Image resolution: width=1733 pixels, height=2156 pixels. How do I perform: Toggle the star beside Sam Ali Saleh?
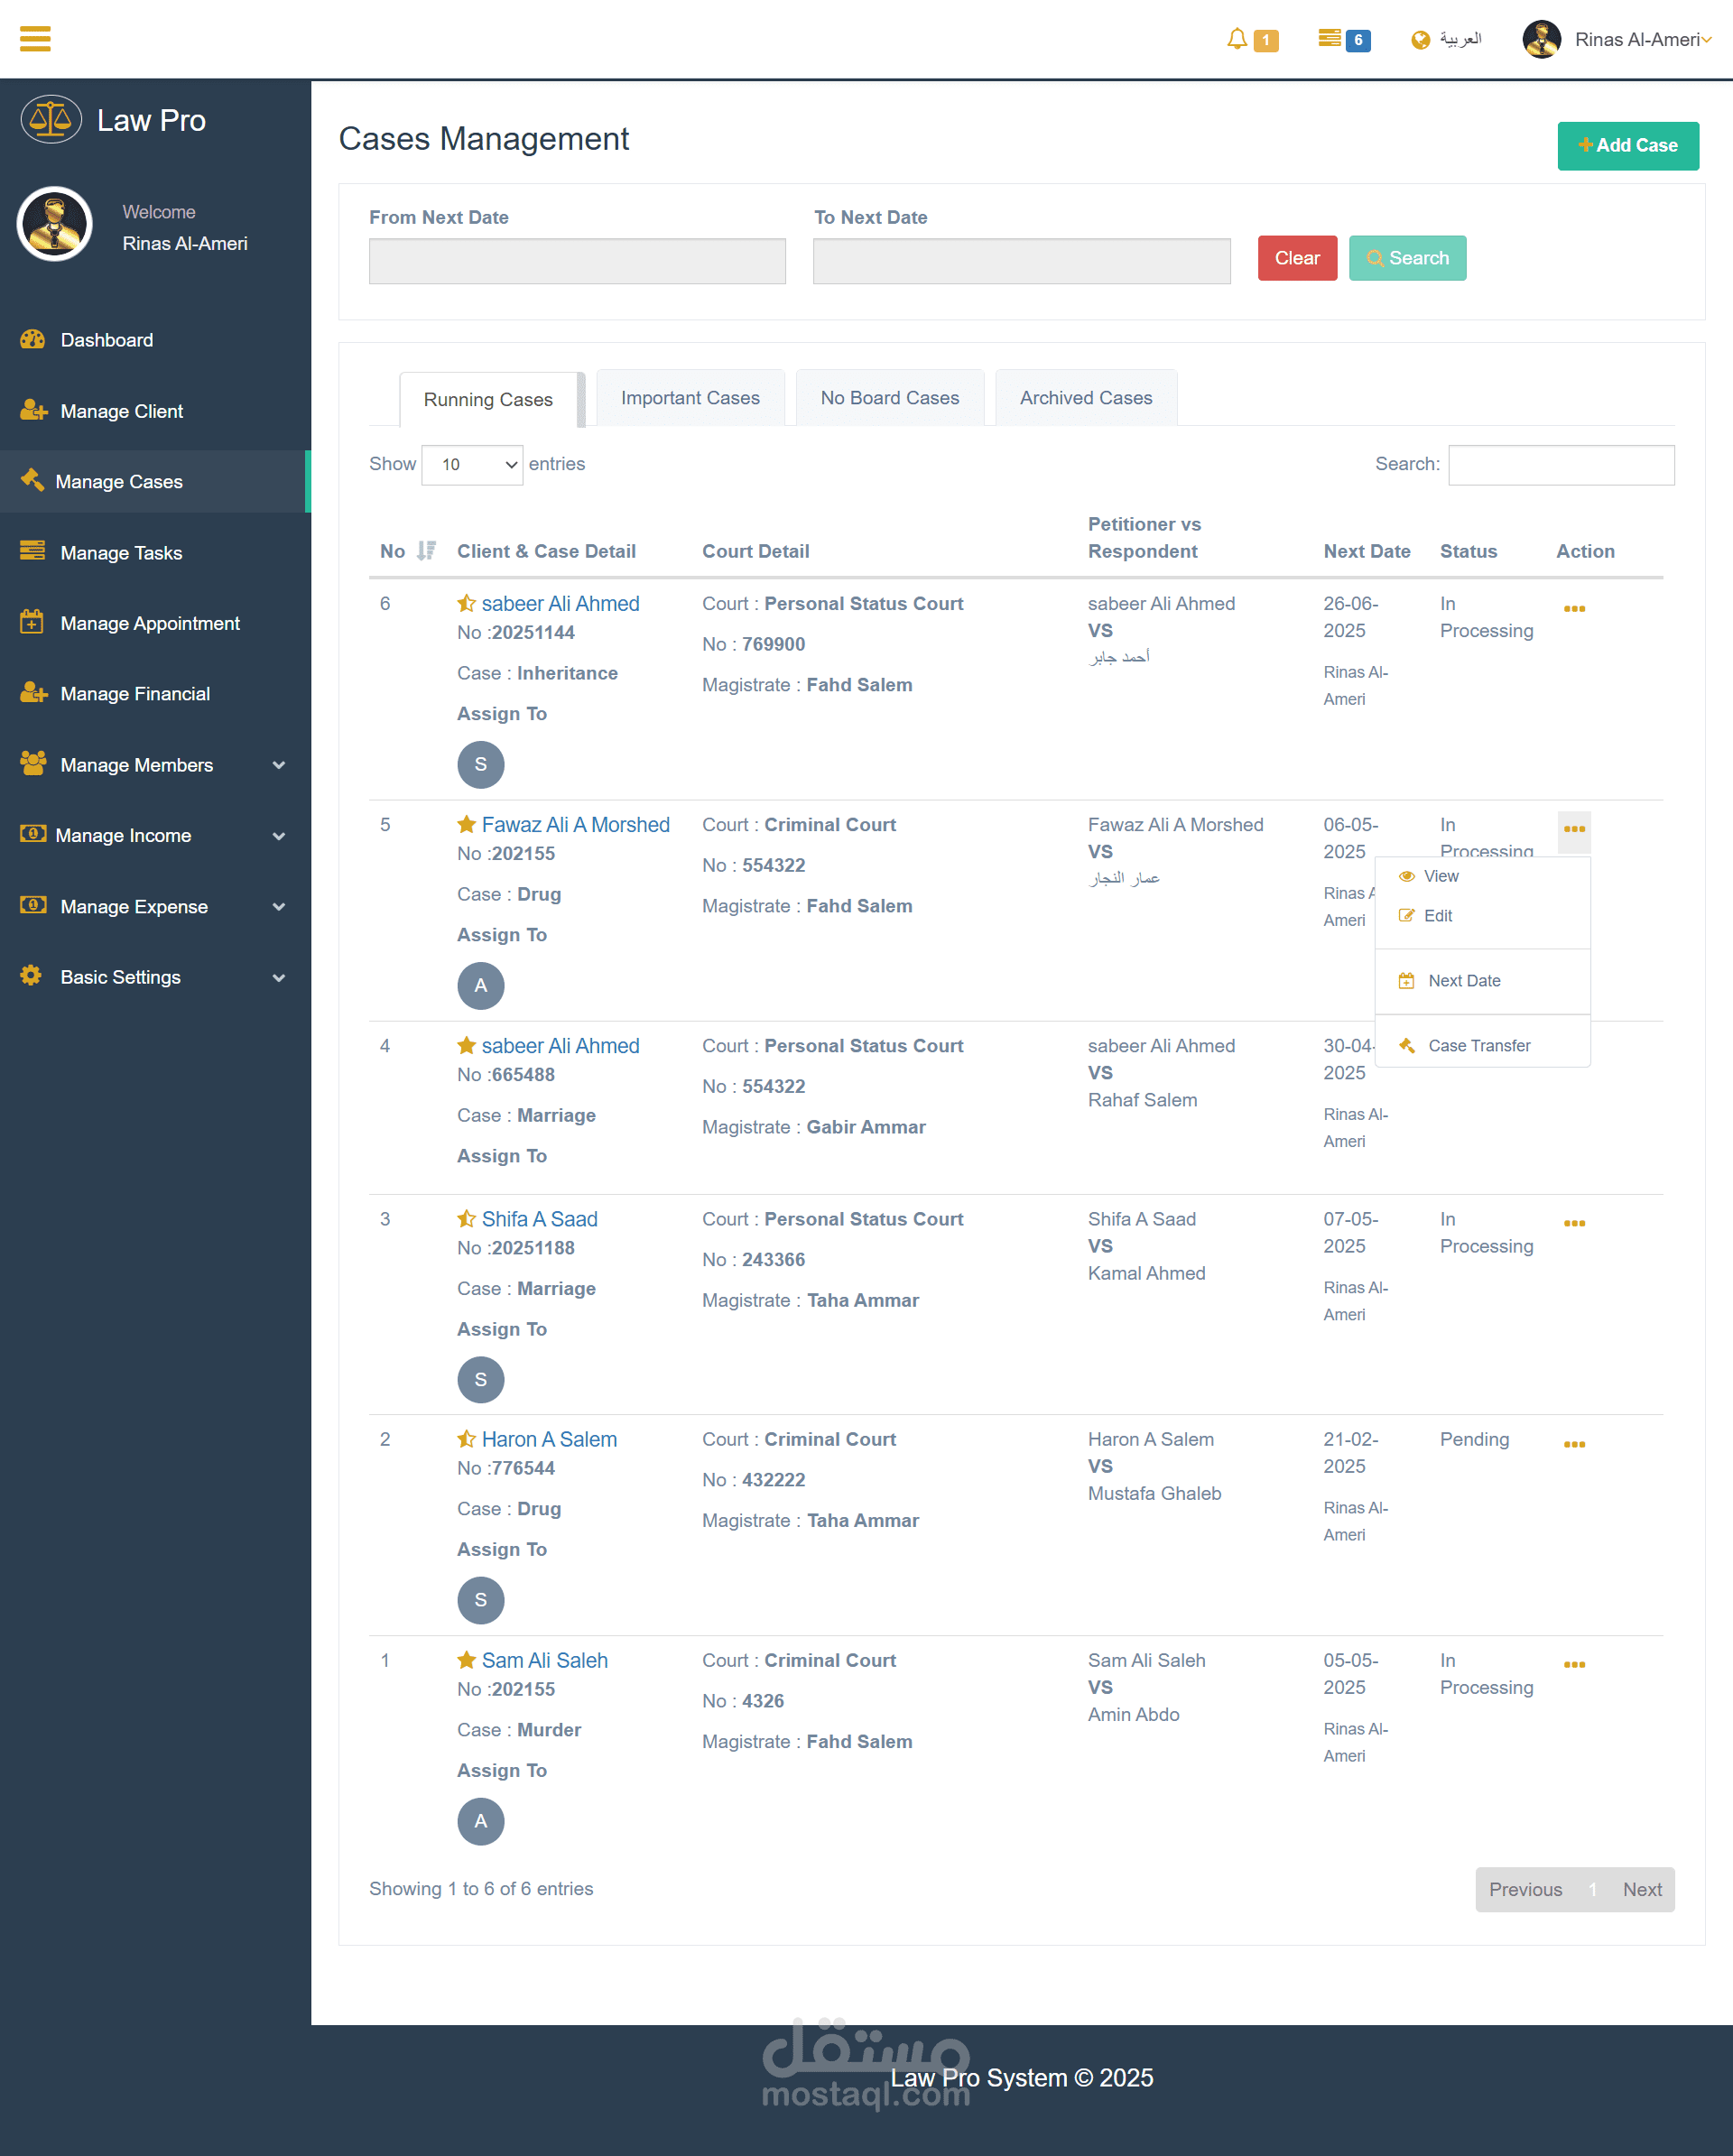[x=466, y=1660]
